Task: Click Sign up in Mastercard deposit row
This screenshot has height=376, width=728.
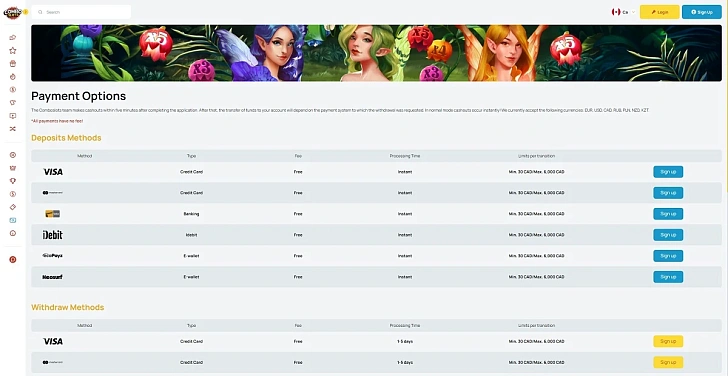Action: tap(668, 193)
